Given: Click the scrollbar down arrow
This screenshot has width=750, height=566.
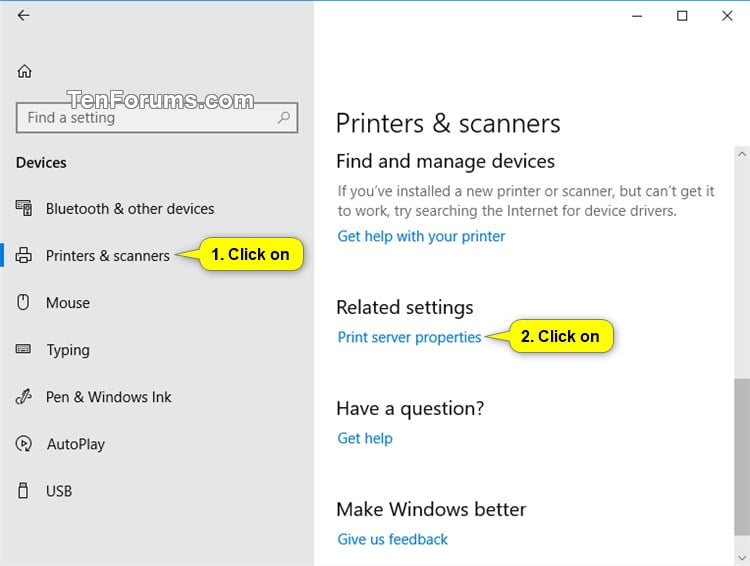Looking at the screenshot, I should click(742, 558).
